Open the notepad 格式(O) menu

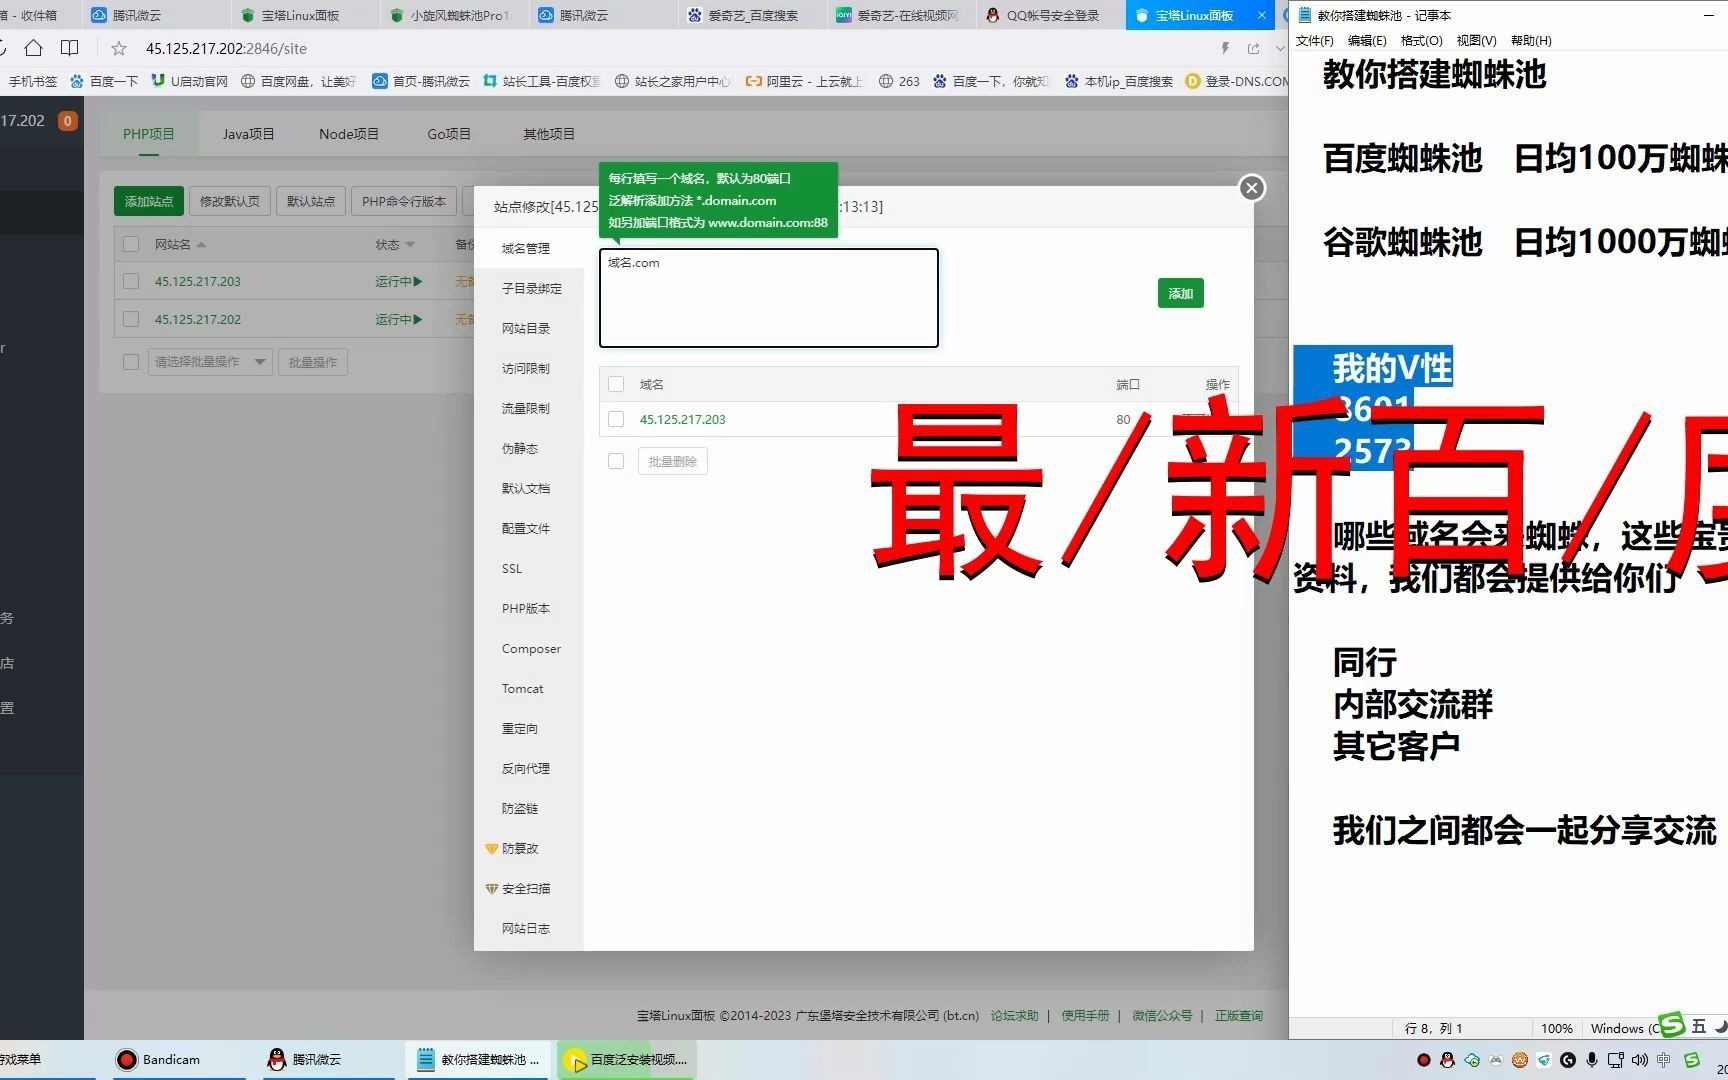point(1421,41)
